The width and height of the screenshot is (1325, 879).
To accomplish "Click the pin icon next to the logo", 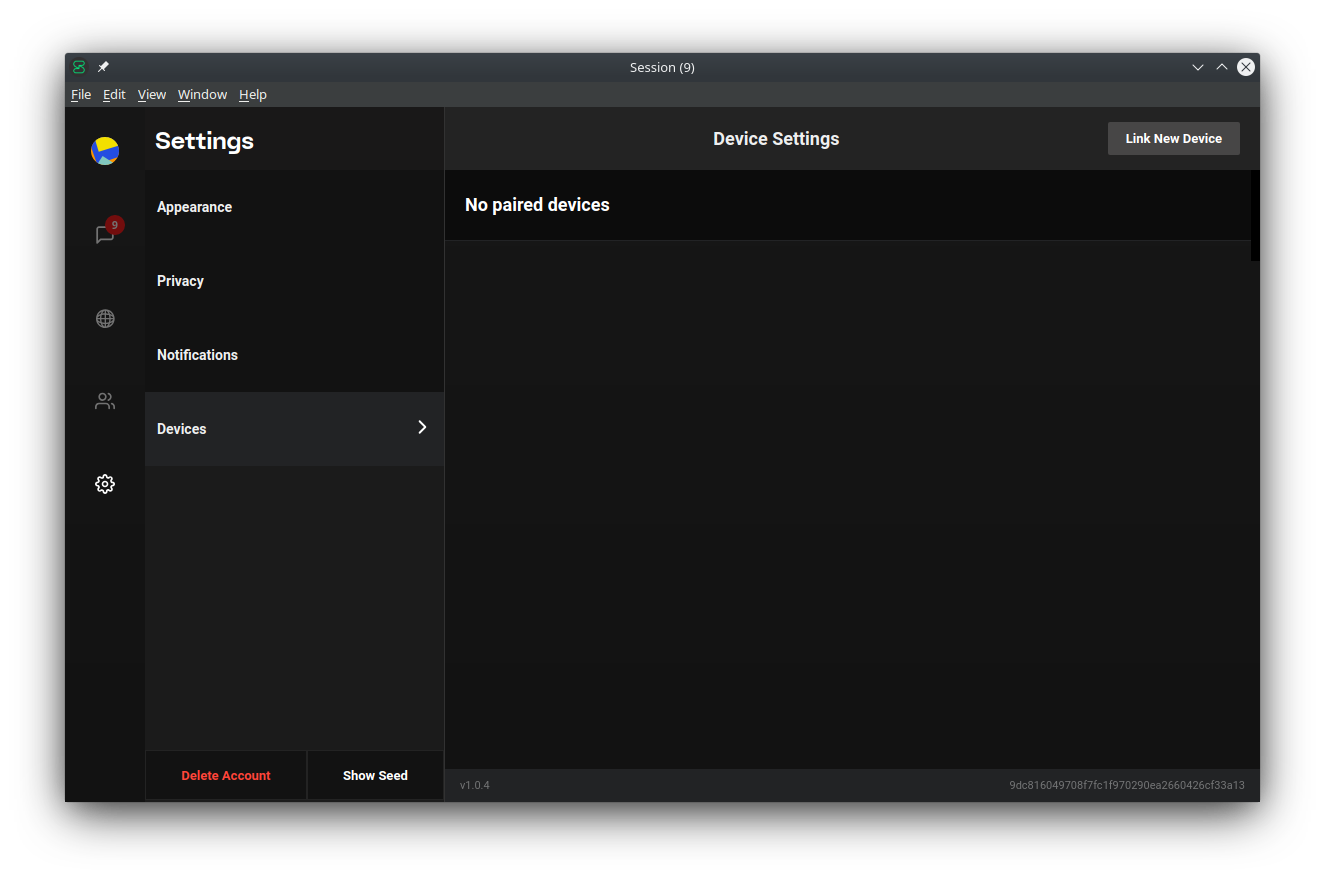I will coord(103,66).
